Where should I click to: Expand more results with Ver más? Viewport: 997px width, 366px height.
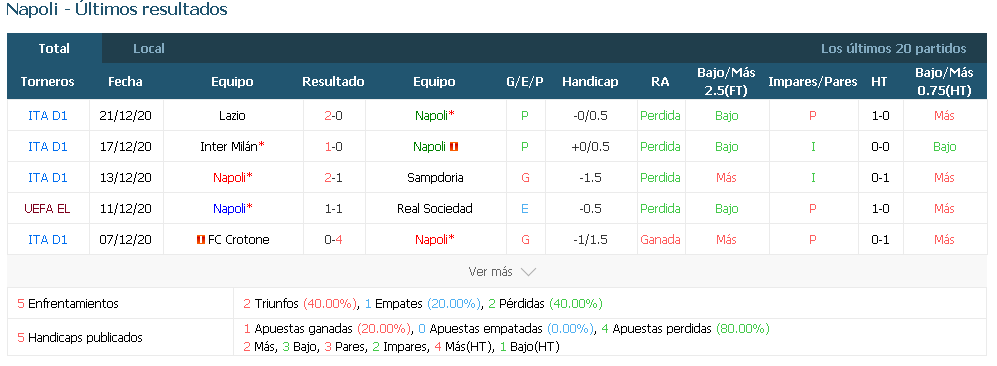point(502,272)
